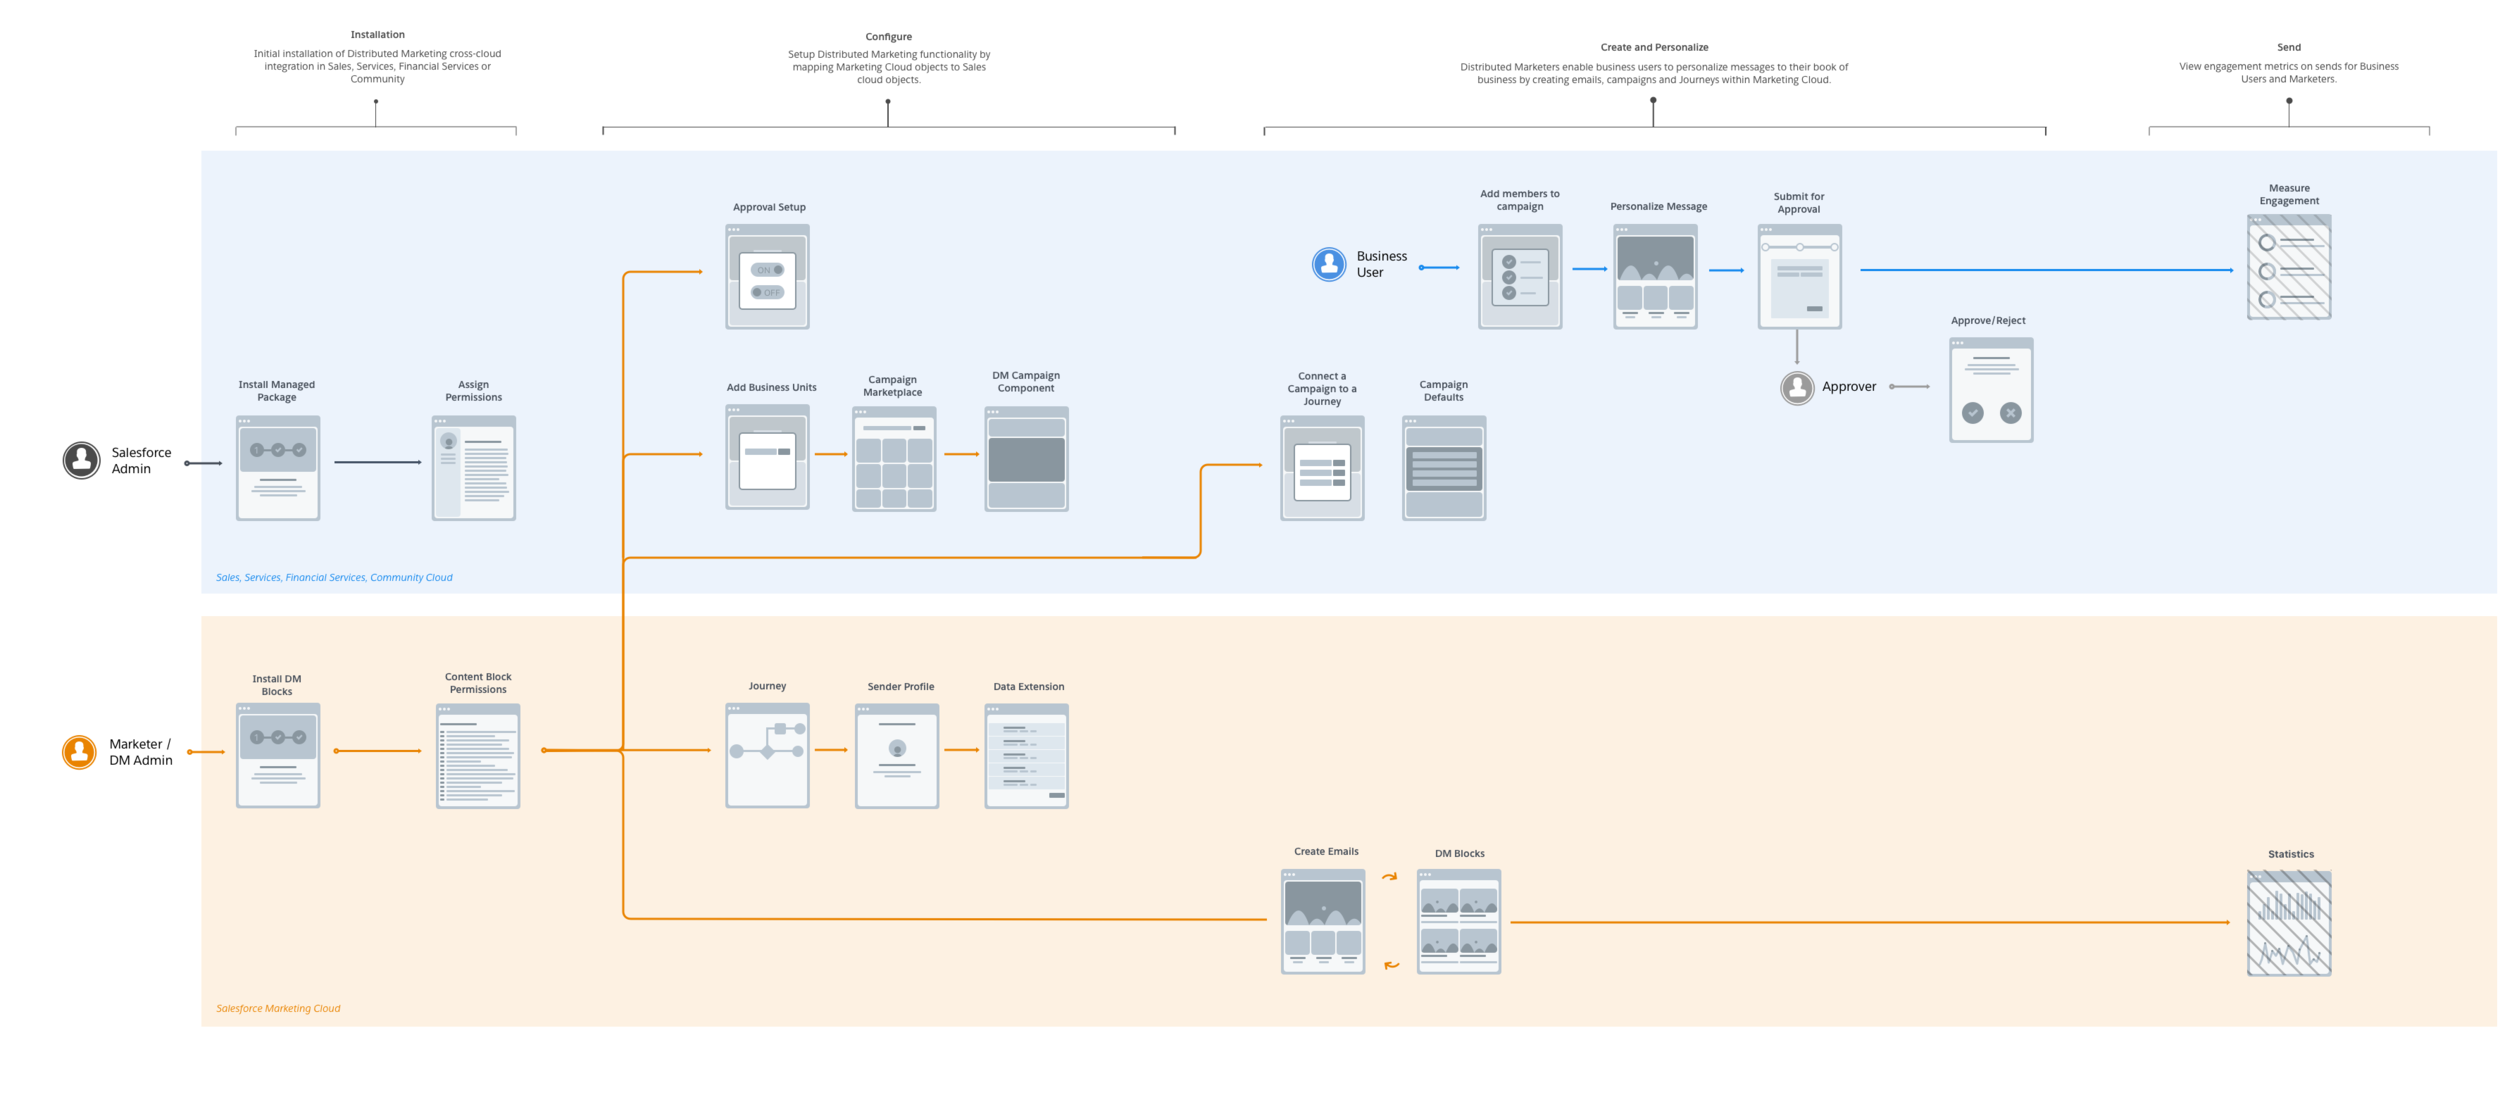The image size is (2500, 1102).
Task: Toggle the OFF switch in Approval Setup
Action: click(768, 292)
